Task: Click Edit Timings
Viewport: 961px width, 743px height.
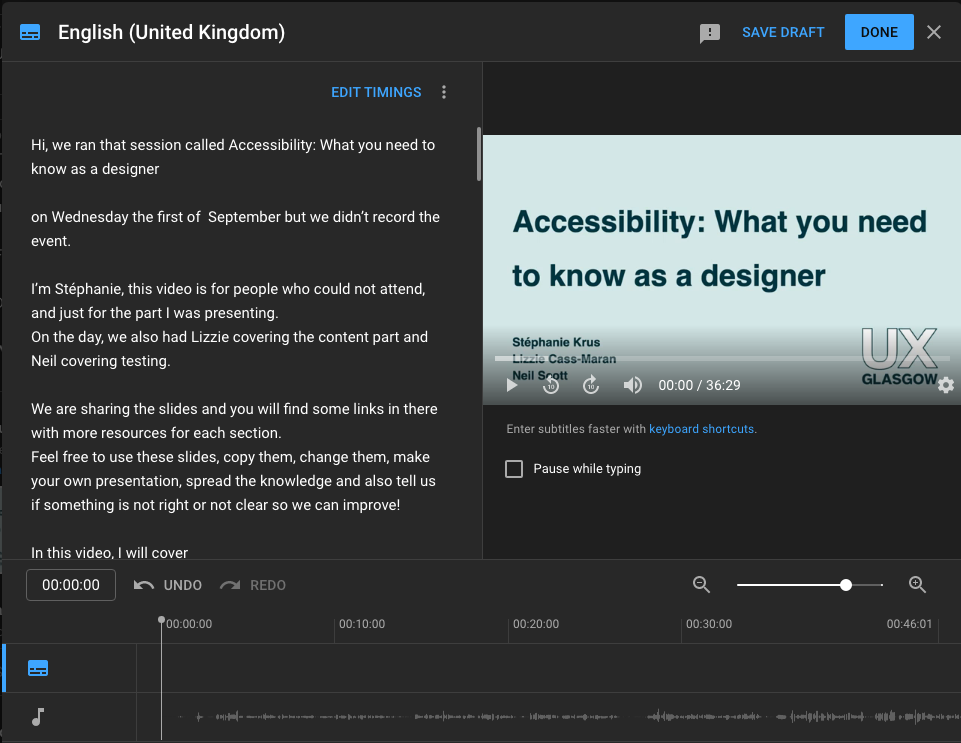Action: tap(376, 92)
